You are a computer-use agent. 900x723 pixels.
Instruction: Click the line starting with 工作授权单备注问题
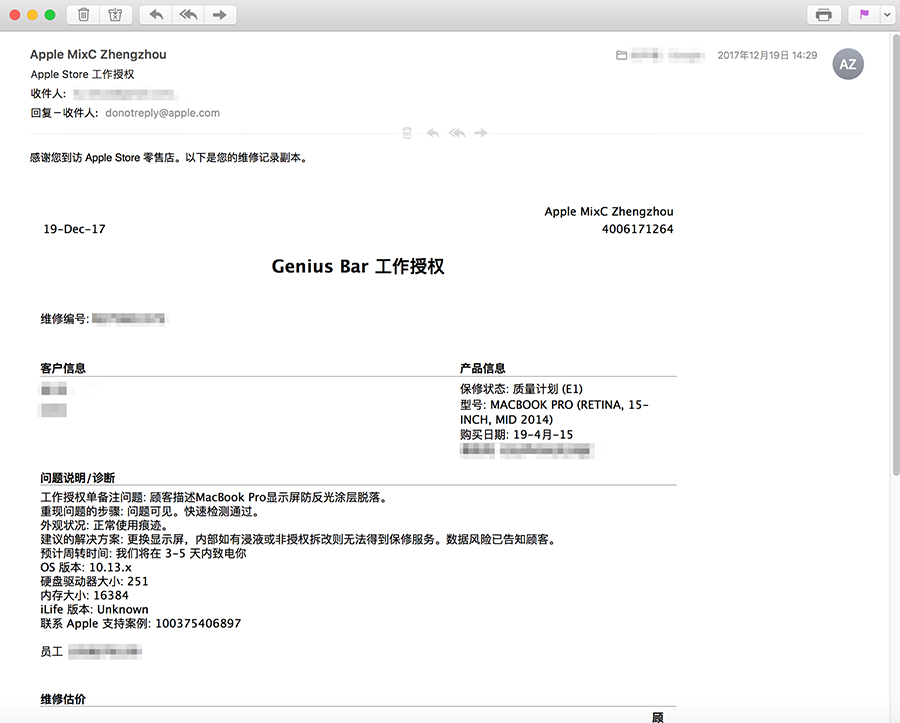[x=215, y=497]
